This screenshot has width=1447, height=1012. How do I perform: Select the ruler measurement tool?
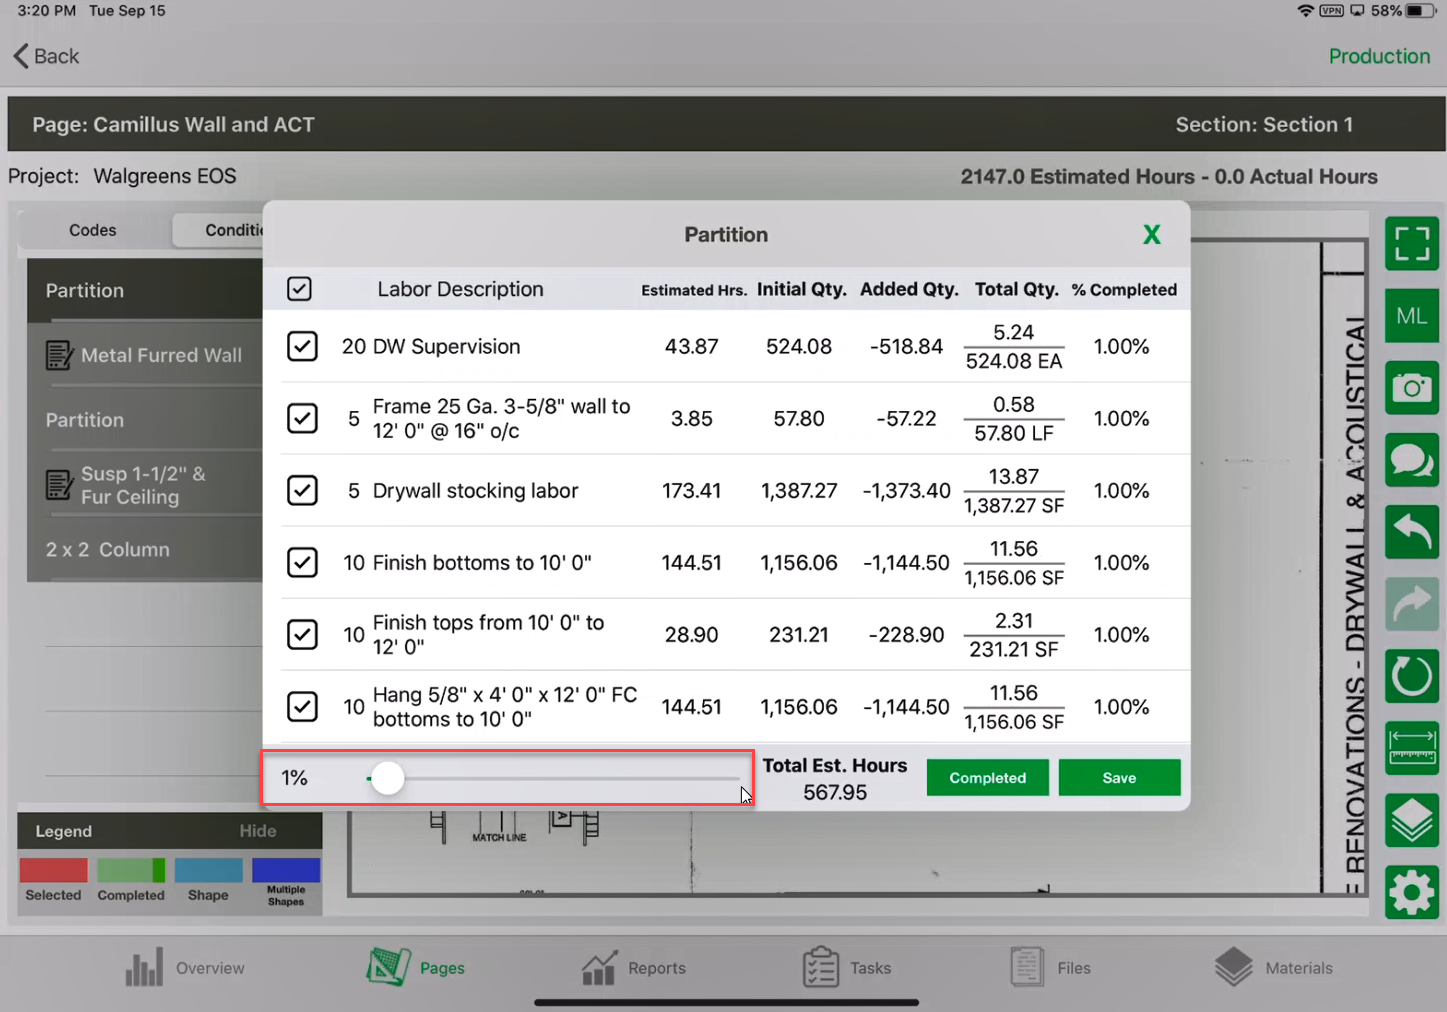coord(1411,748)
